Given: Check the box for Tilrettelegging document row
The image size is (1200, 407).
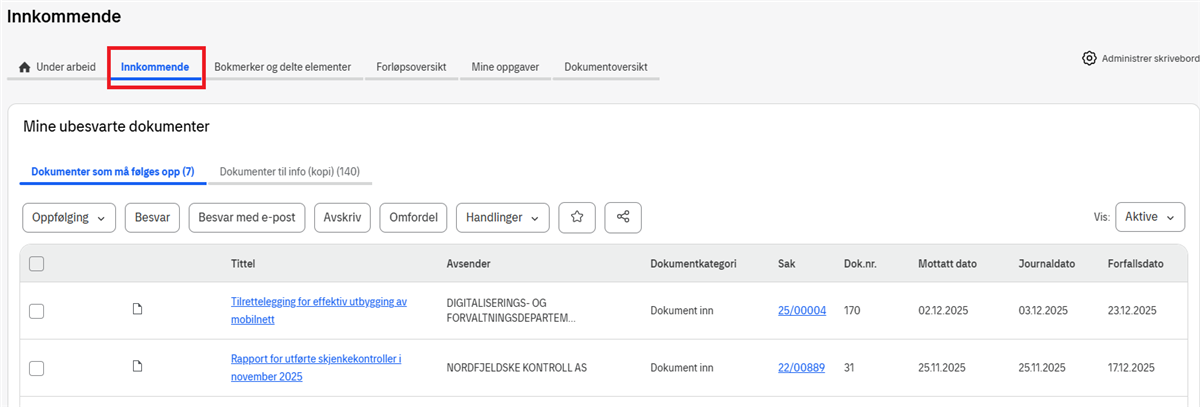Looking at the screenshot, I should 37,311.
